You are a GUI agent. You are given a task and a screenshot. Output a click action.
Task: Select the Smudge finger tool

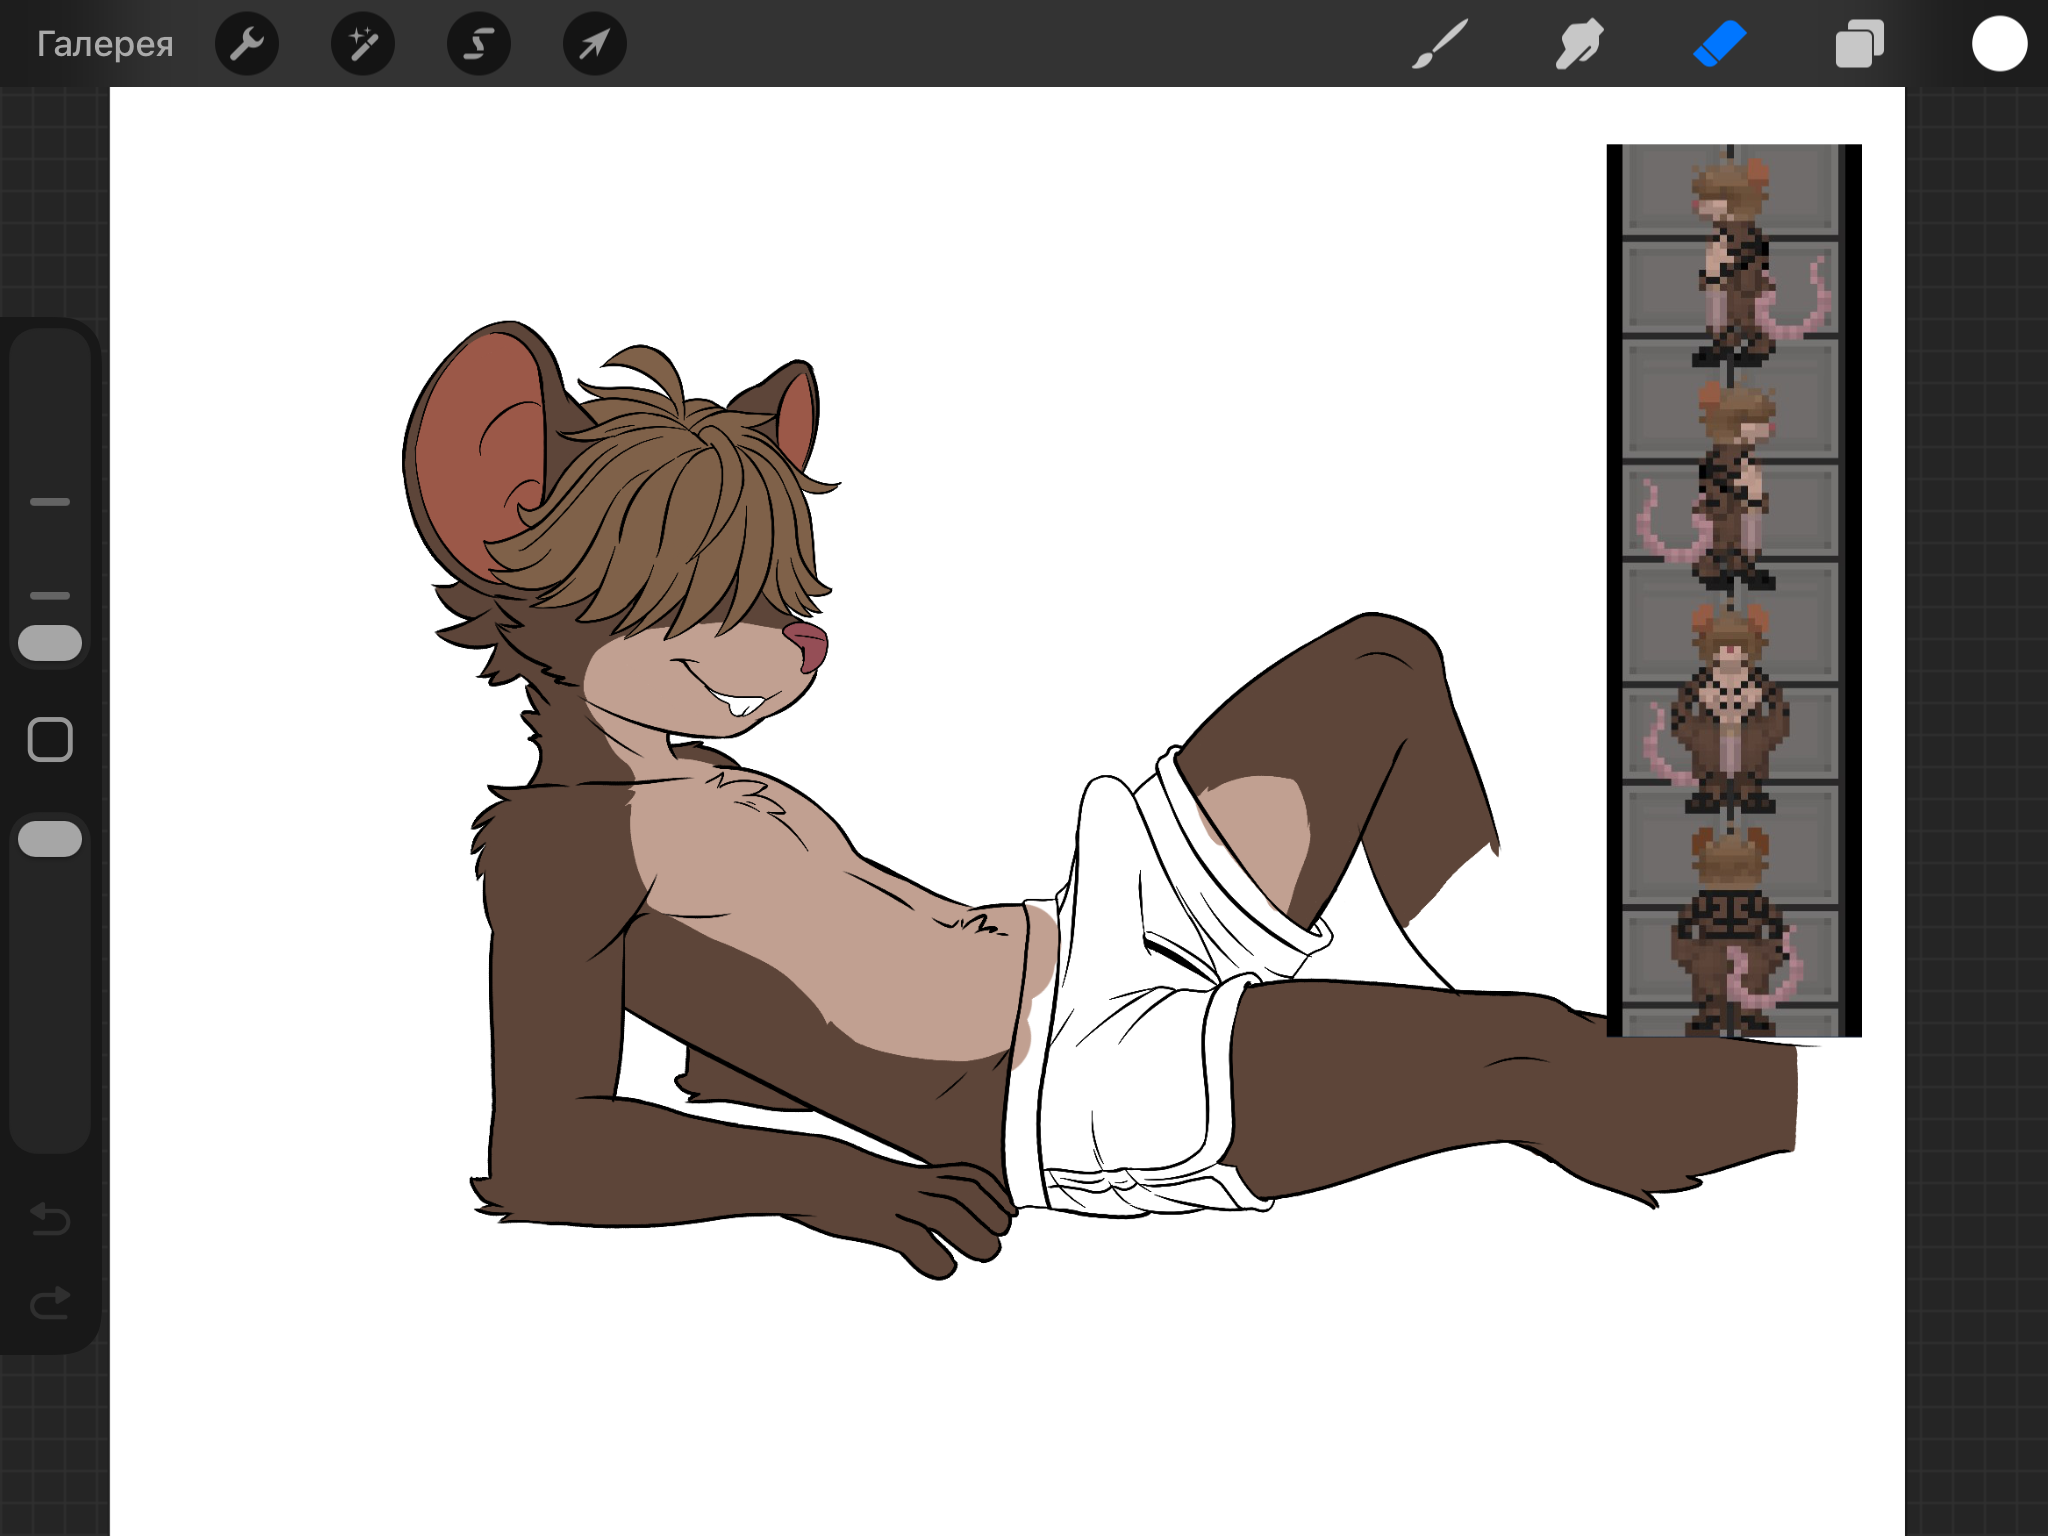(1580, 44)
